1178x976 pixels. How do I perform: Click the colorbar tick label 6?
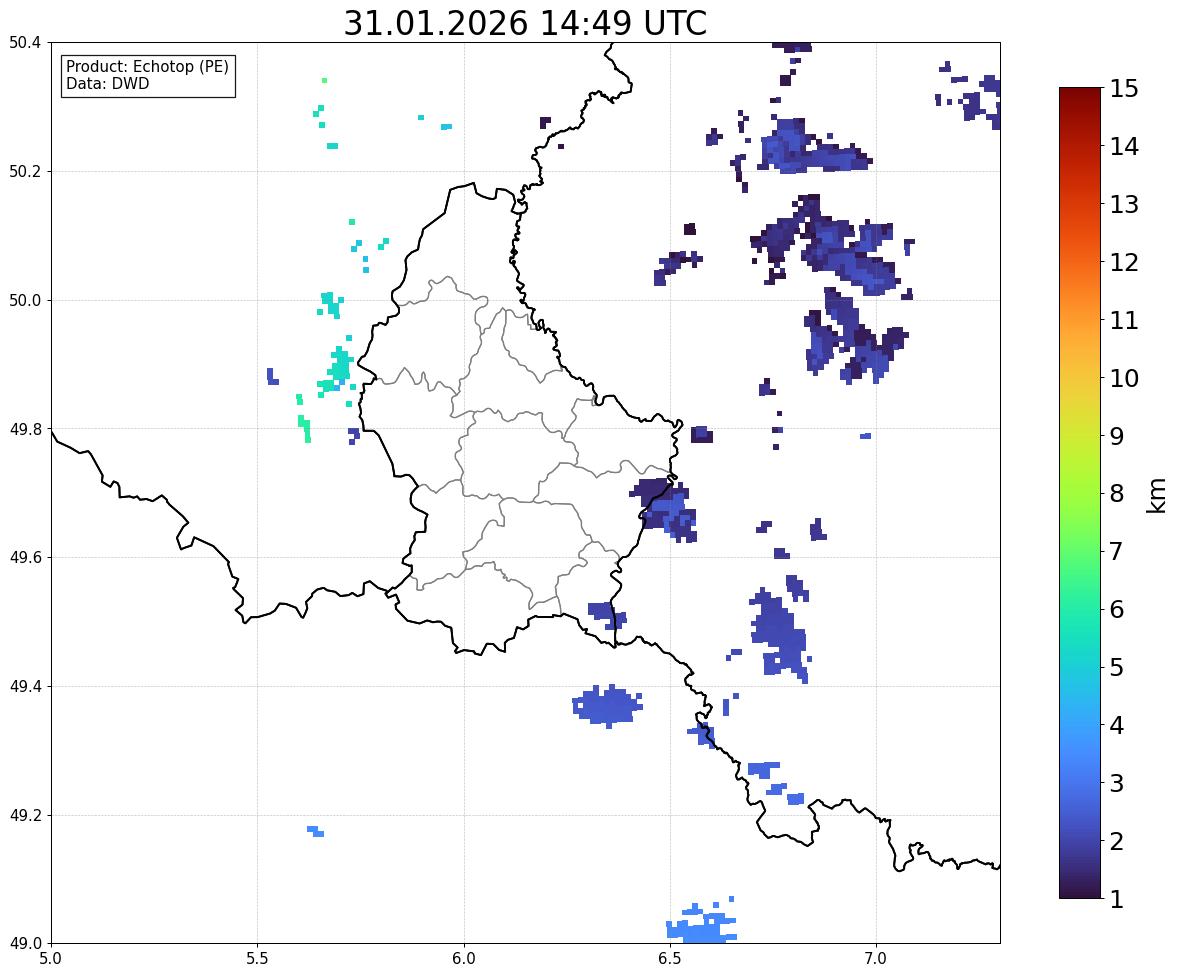(x=1117, y=609)
